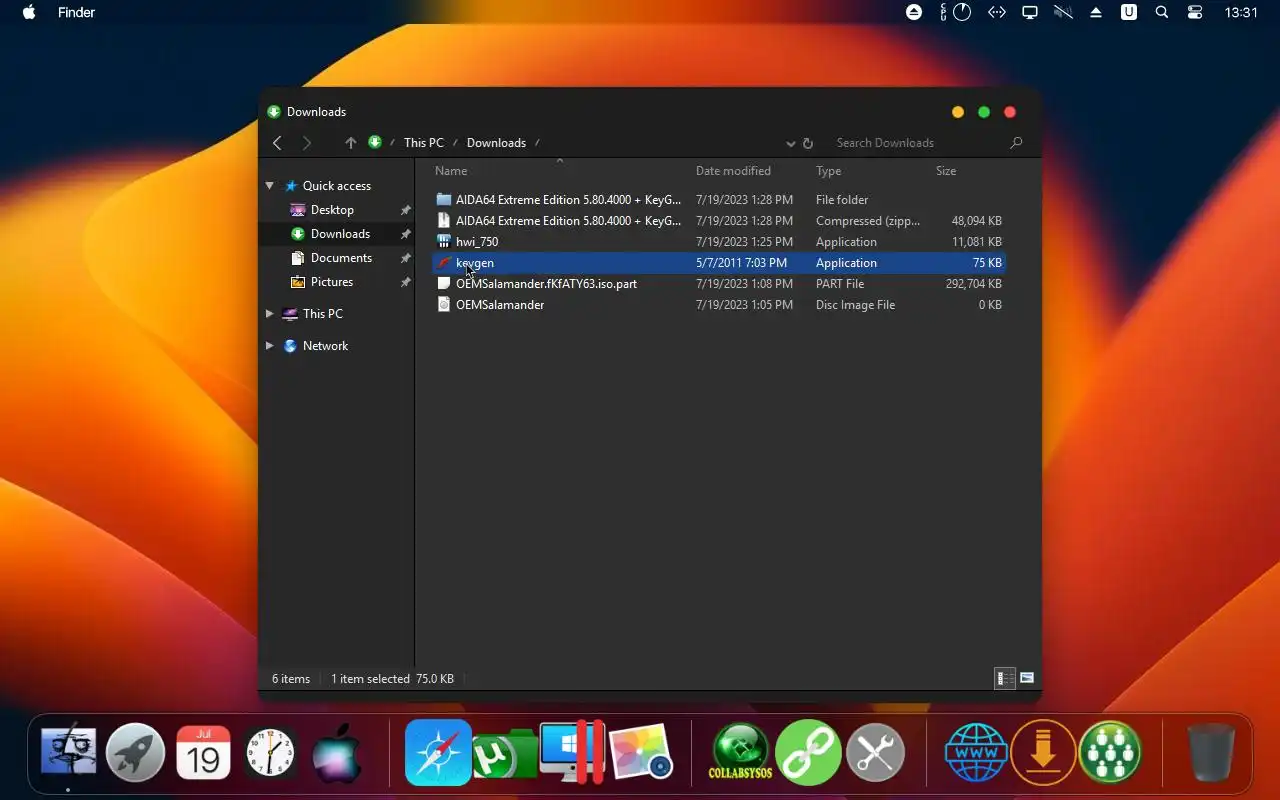Open the orange download arrow dock icon
Image resolution: width=1280 pixels, height=800 pixels.
[x=1043, y=752]
